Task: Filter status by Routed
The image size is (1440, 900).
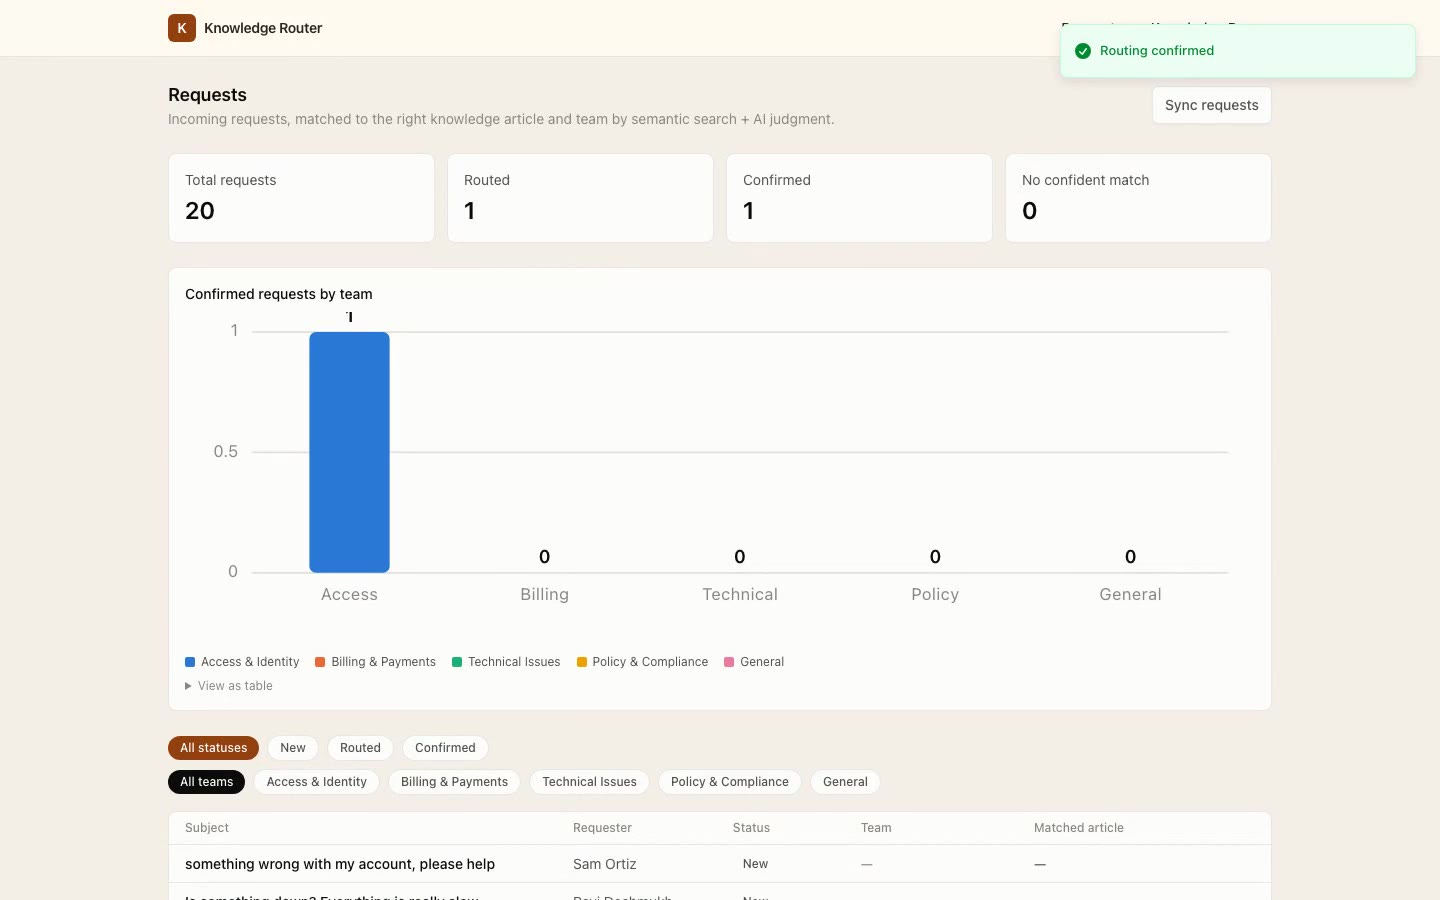Action: (x=360, y=748)
